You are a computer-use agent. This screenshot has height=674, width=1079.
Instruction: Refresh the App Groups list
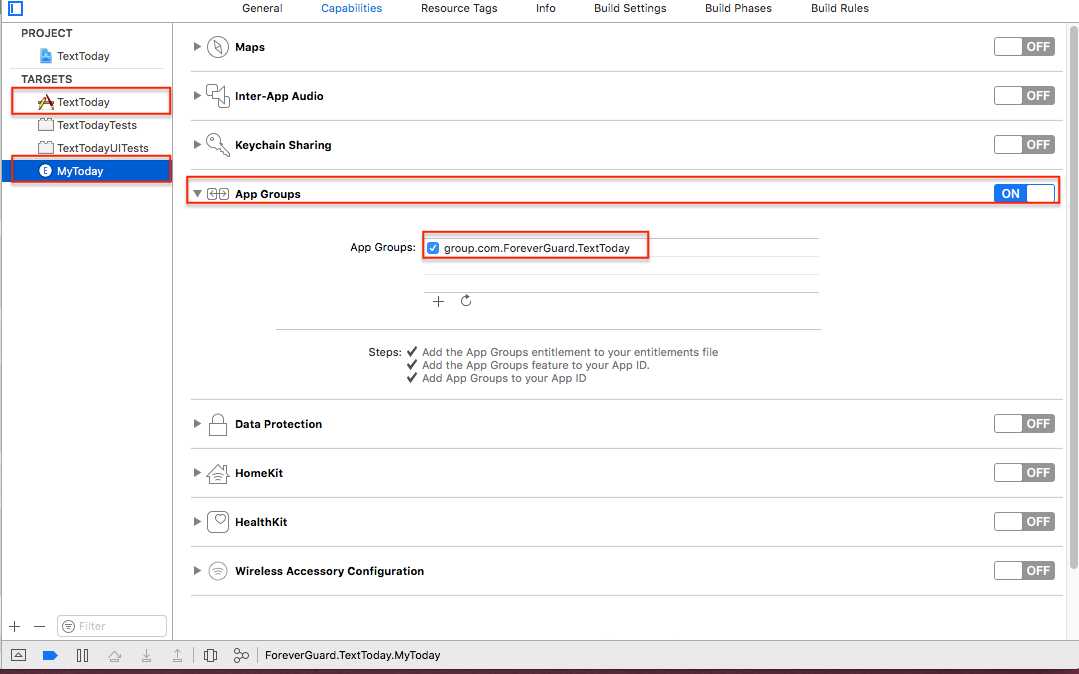click(466, 301)
